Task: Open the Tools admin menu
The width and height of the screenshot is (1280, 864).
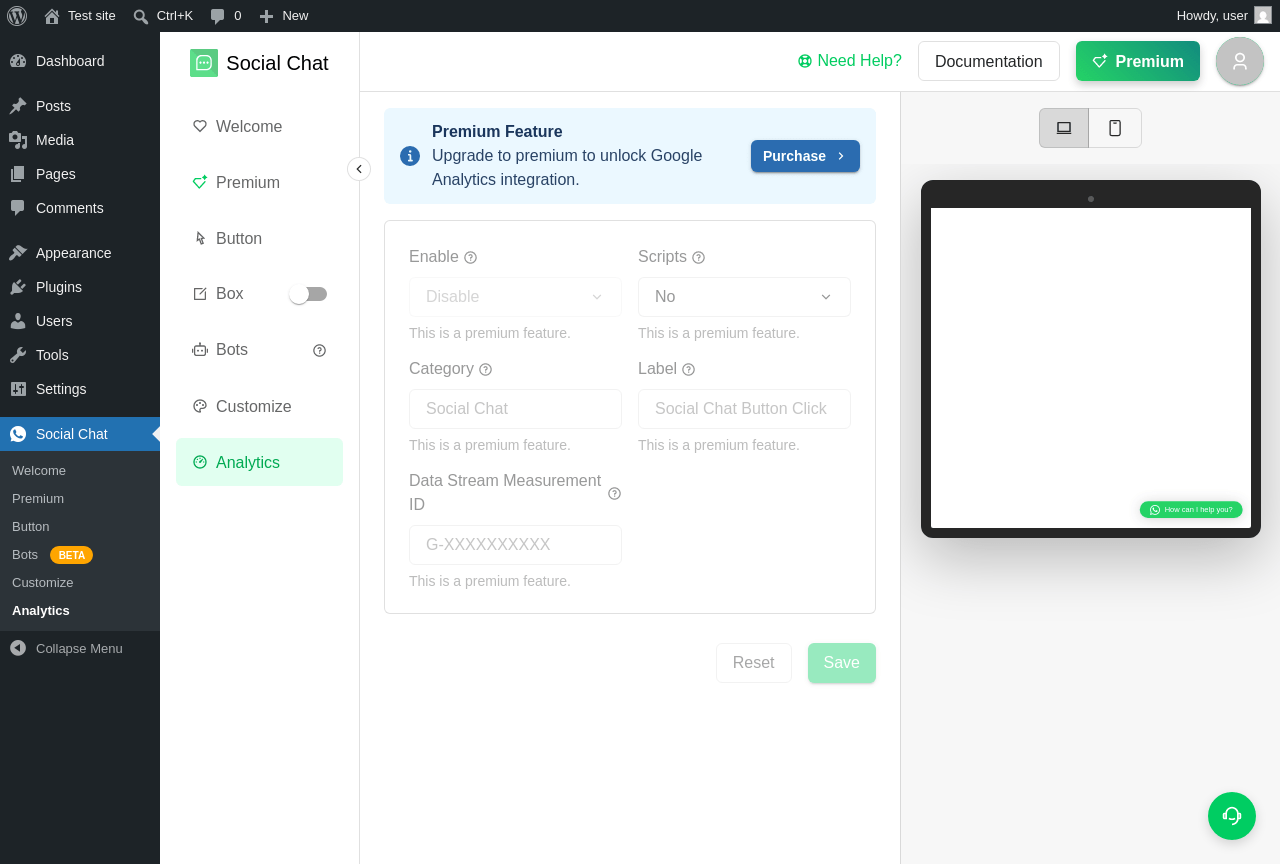Action: (x=80, y=355)
